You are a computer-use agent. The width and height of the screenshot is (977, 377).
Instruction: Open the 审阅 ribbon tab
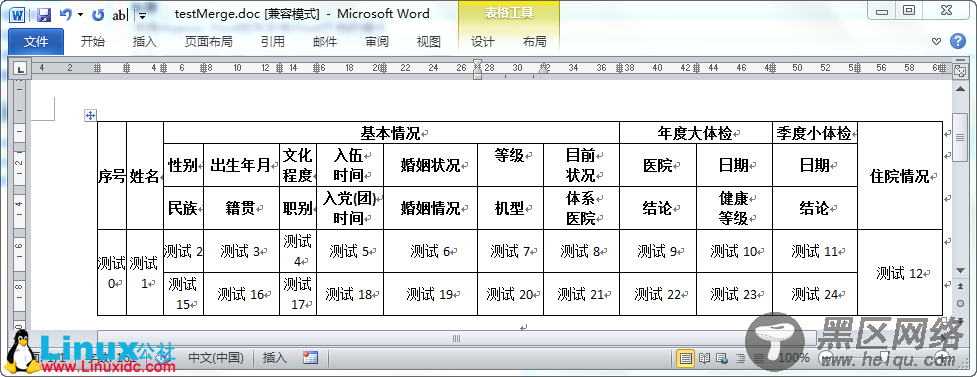point(377,42)
